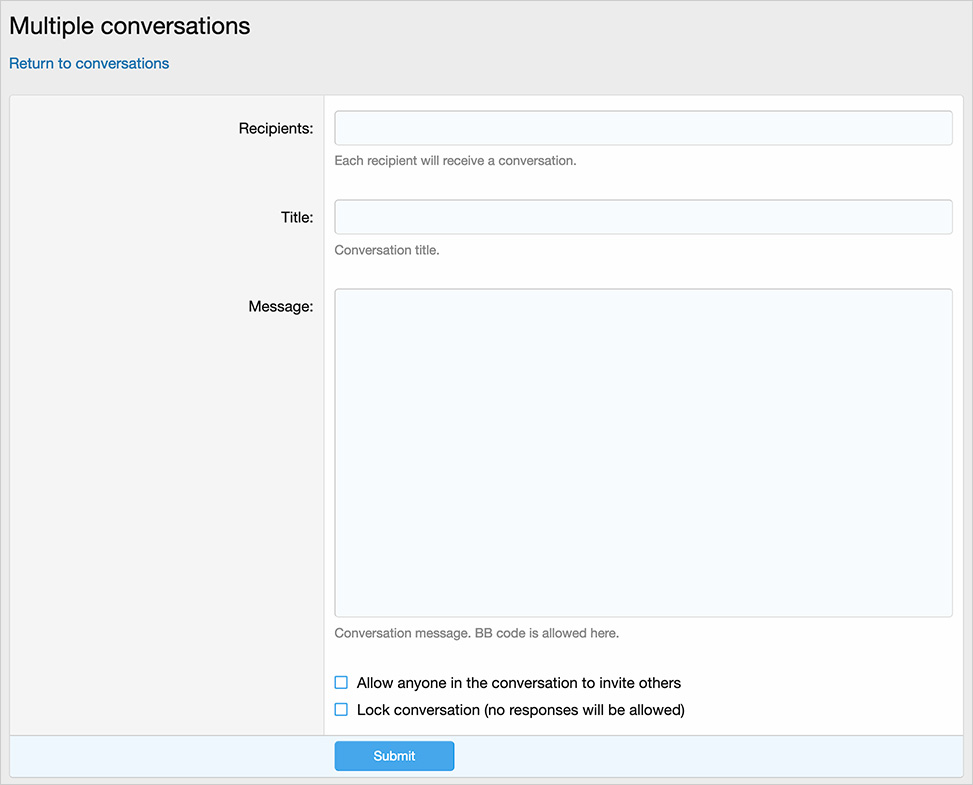Select the Recipients field label

click(x=275, y=128)
